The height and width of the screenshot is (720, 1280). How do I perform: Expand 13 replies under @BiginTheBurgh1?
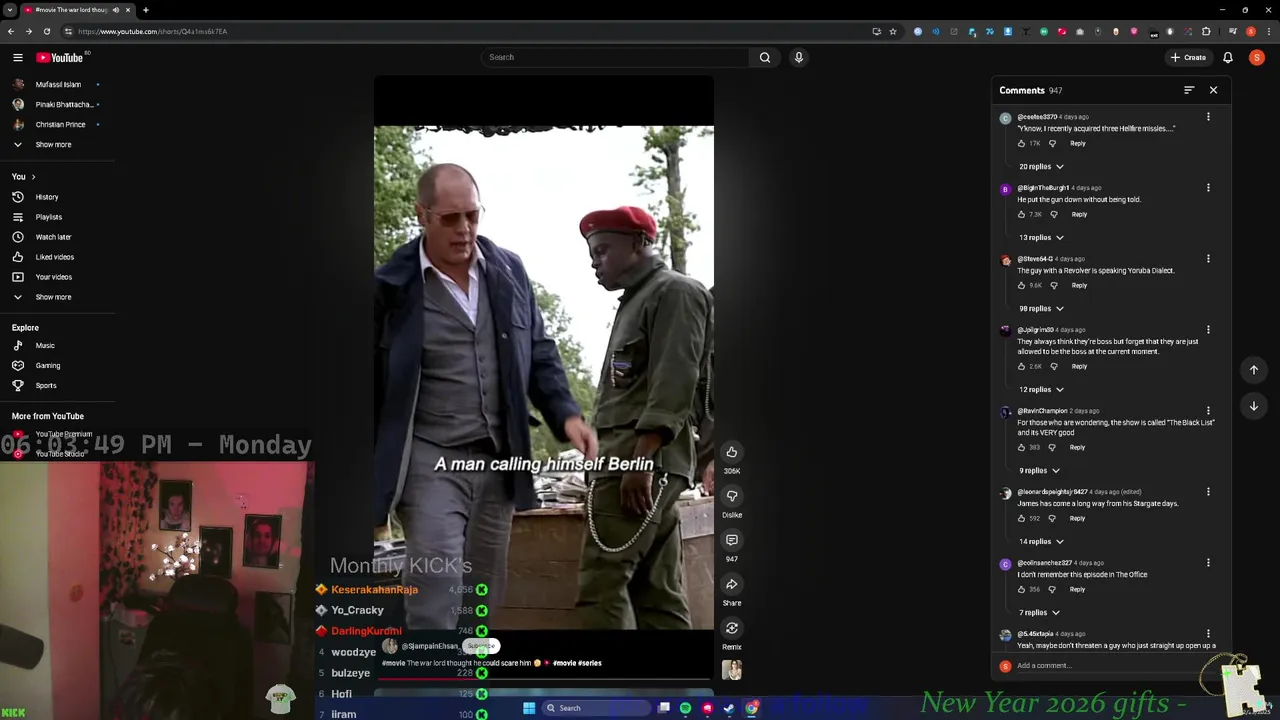pyautogui.click(x=1041, y=237)
